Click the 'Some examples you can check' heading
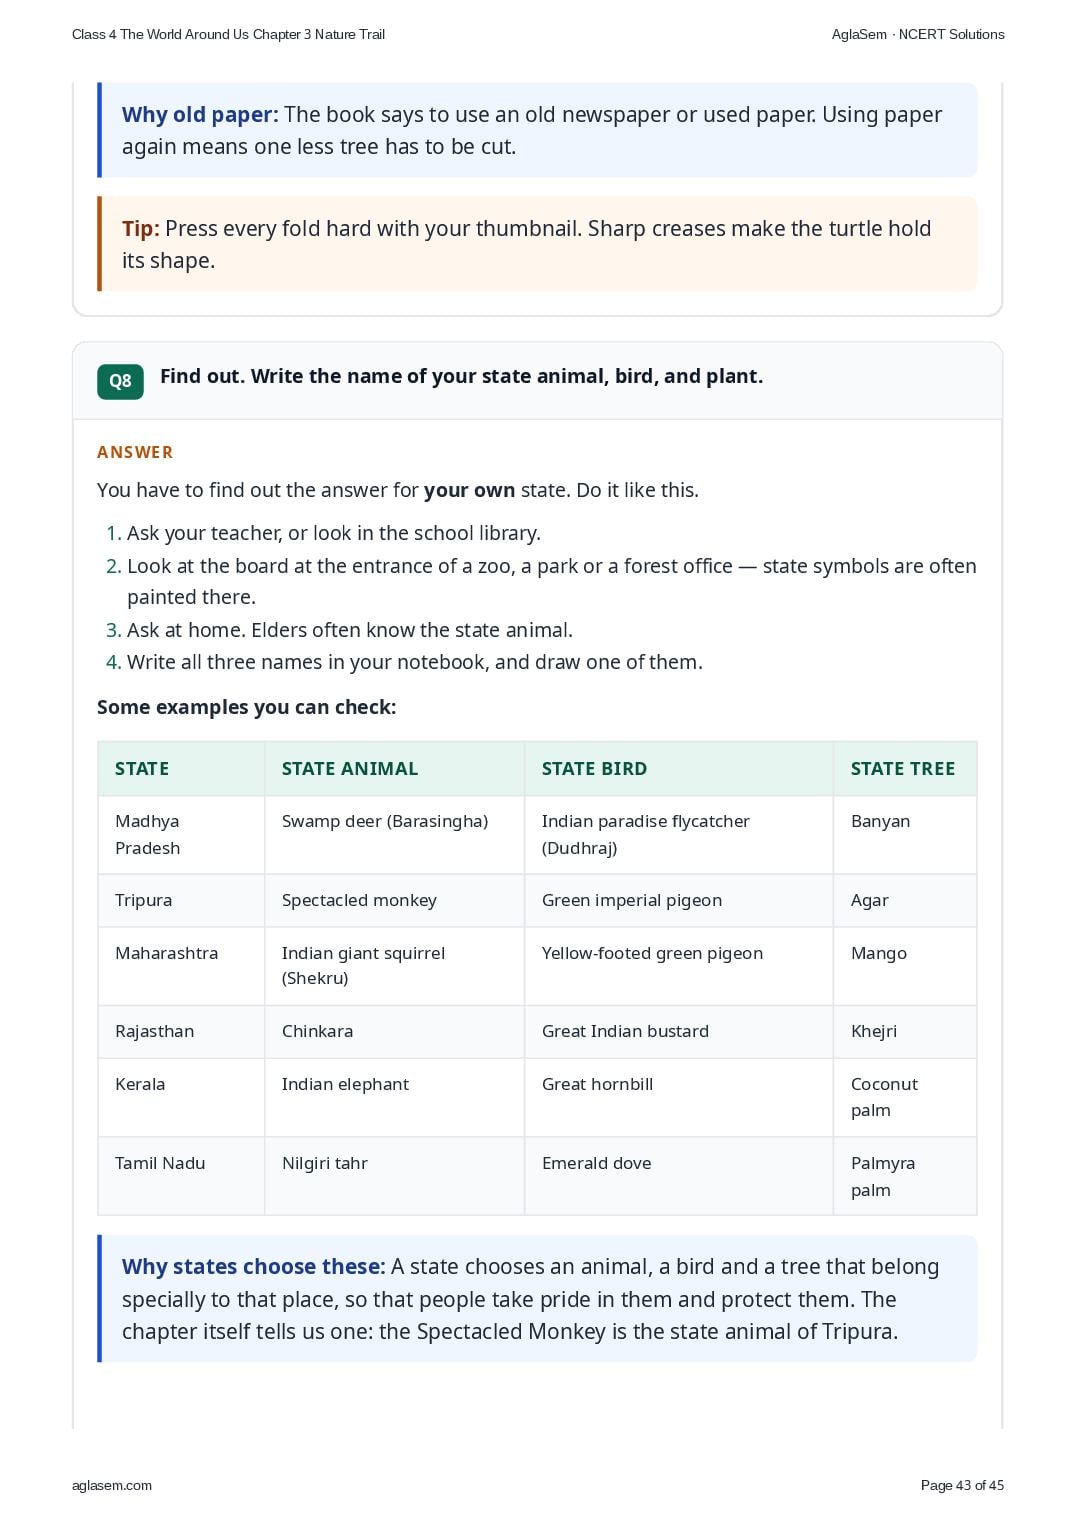 click(x=247, y=707)
